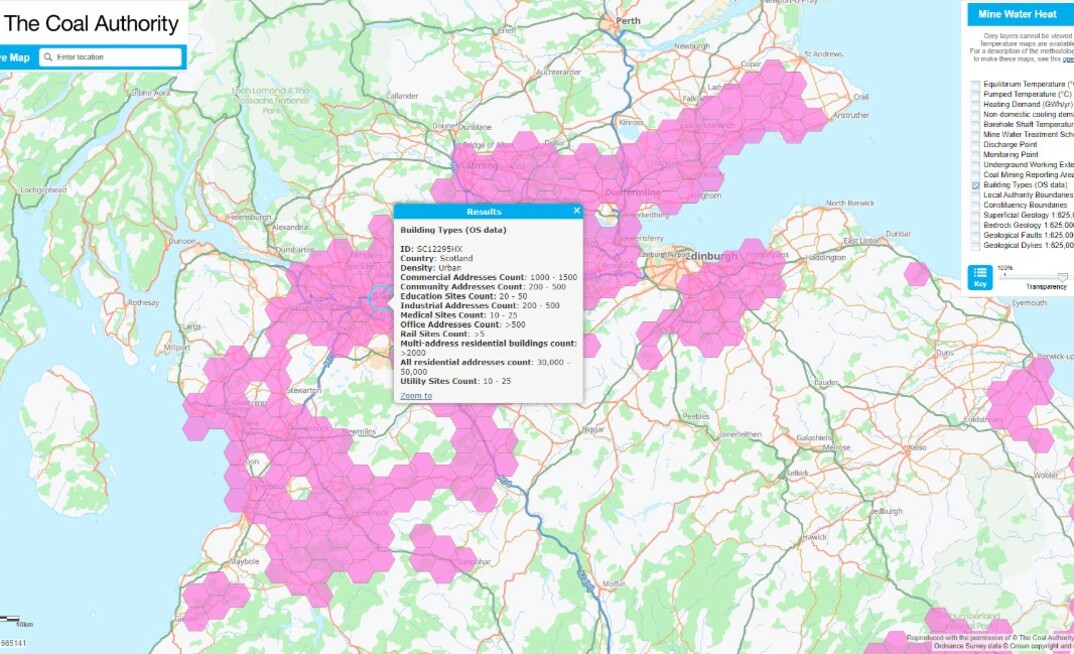1074x654 pixels.
Task: Click the Transparency slider handle
Action: pos(1062,277)
